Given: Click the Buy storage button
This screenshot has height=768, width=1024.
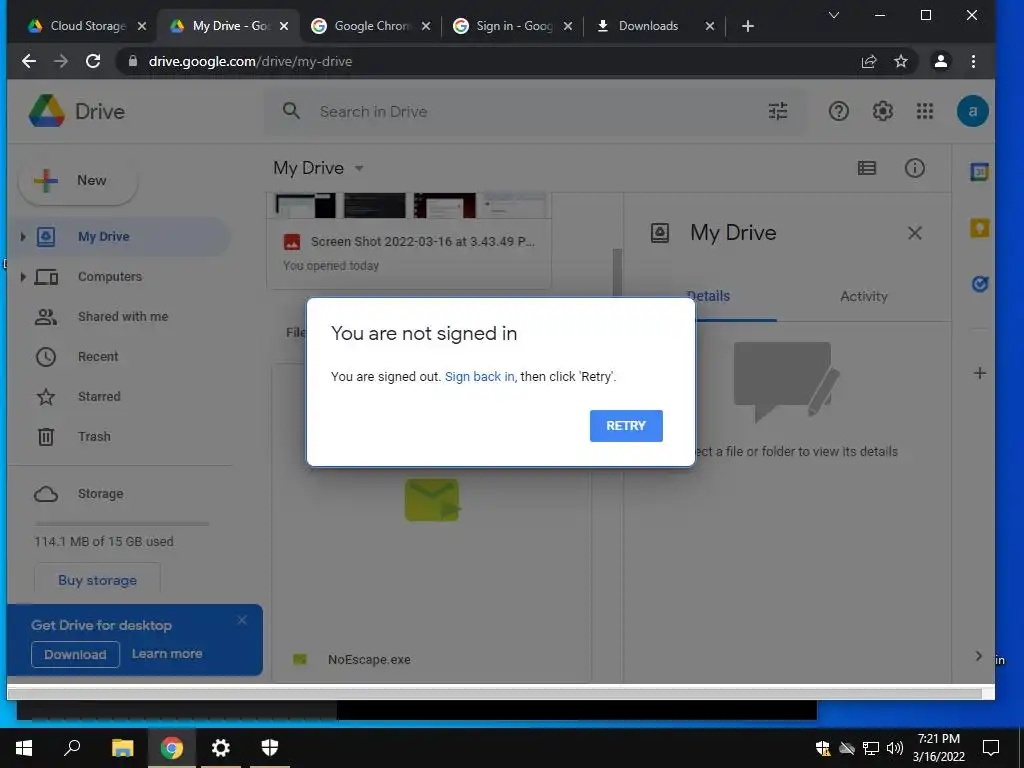Looking at the screenshot, I should pyautogui.click(x=97, y=580).
